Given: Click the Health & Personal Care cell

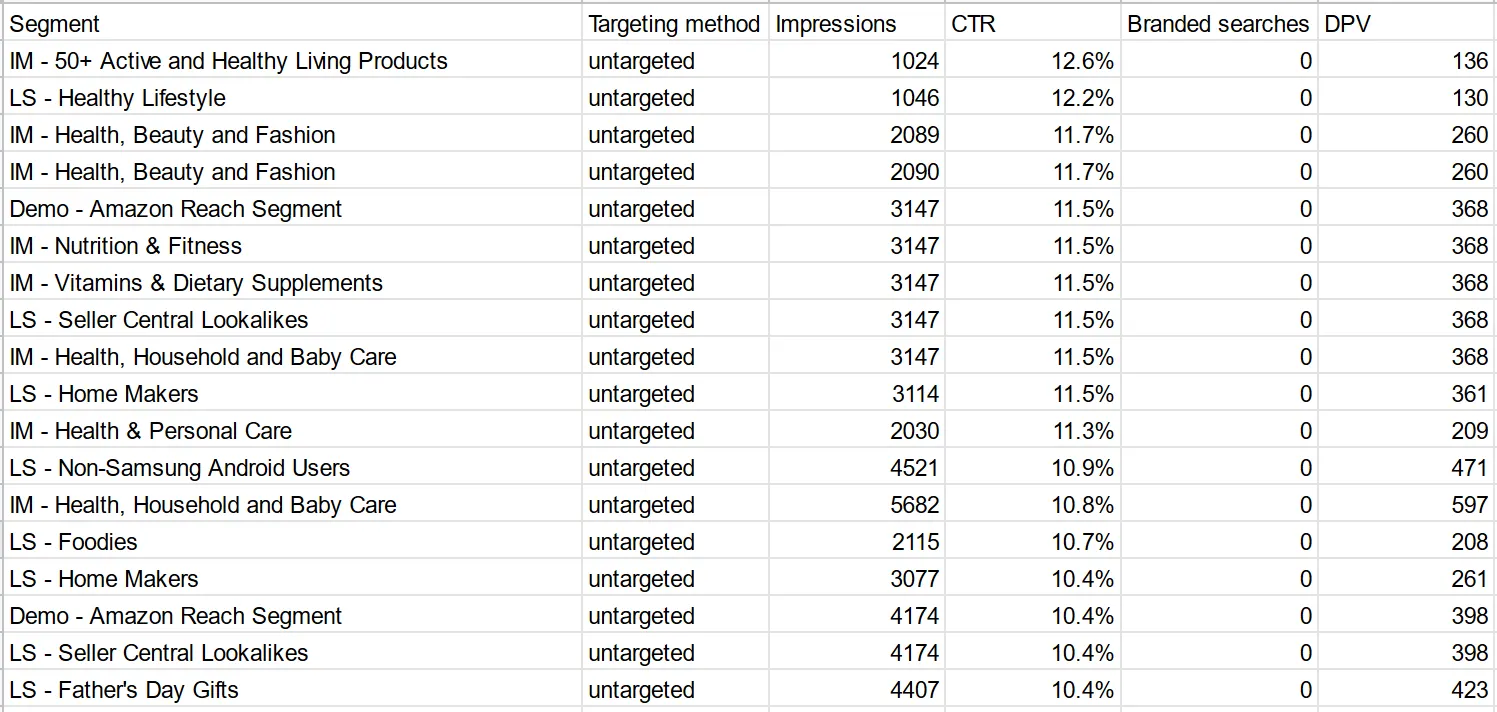Looking at the screenshot, I should coord(292,431).
